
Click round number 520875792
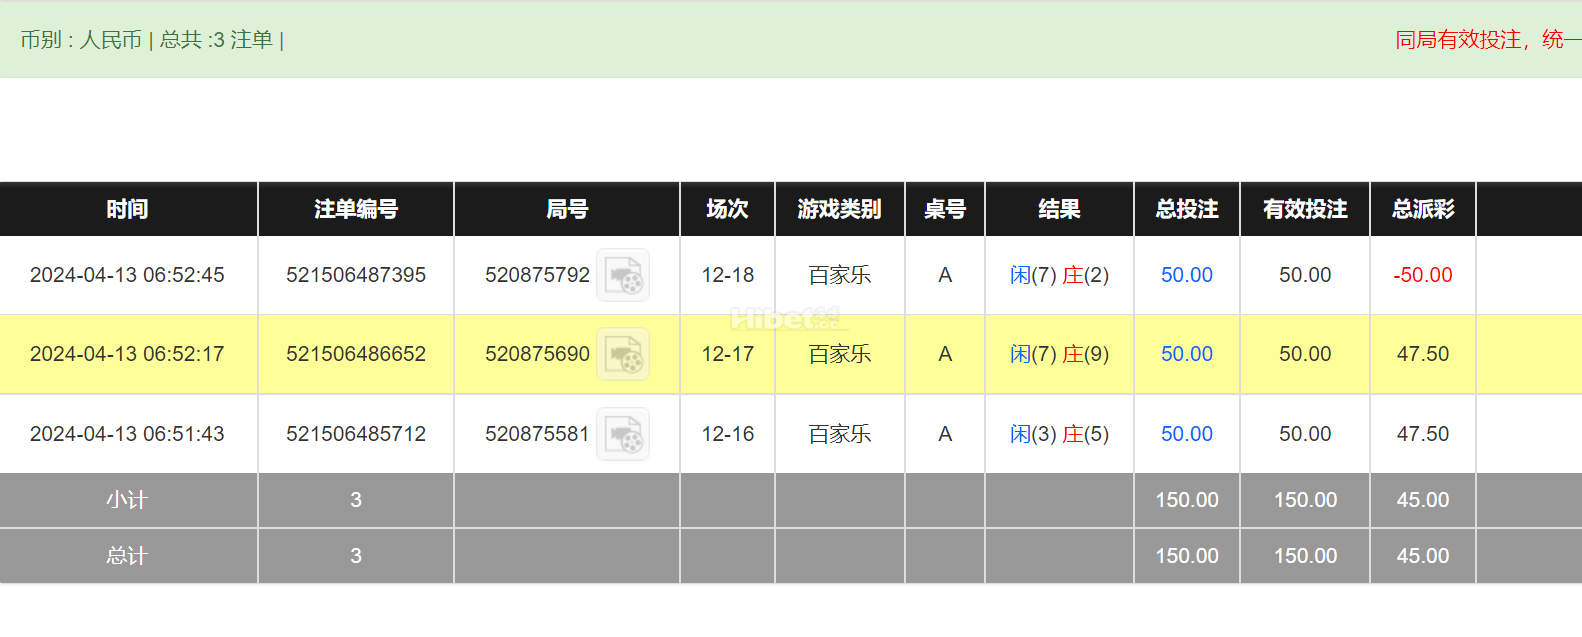[x=538, y=275]
